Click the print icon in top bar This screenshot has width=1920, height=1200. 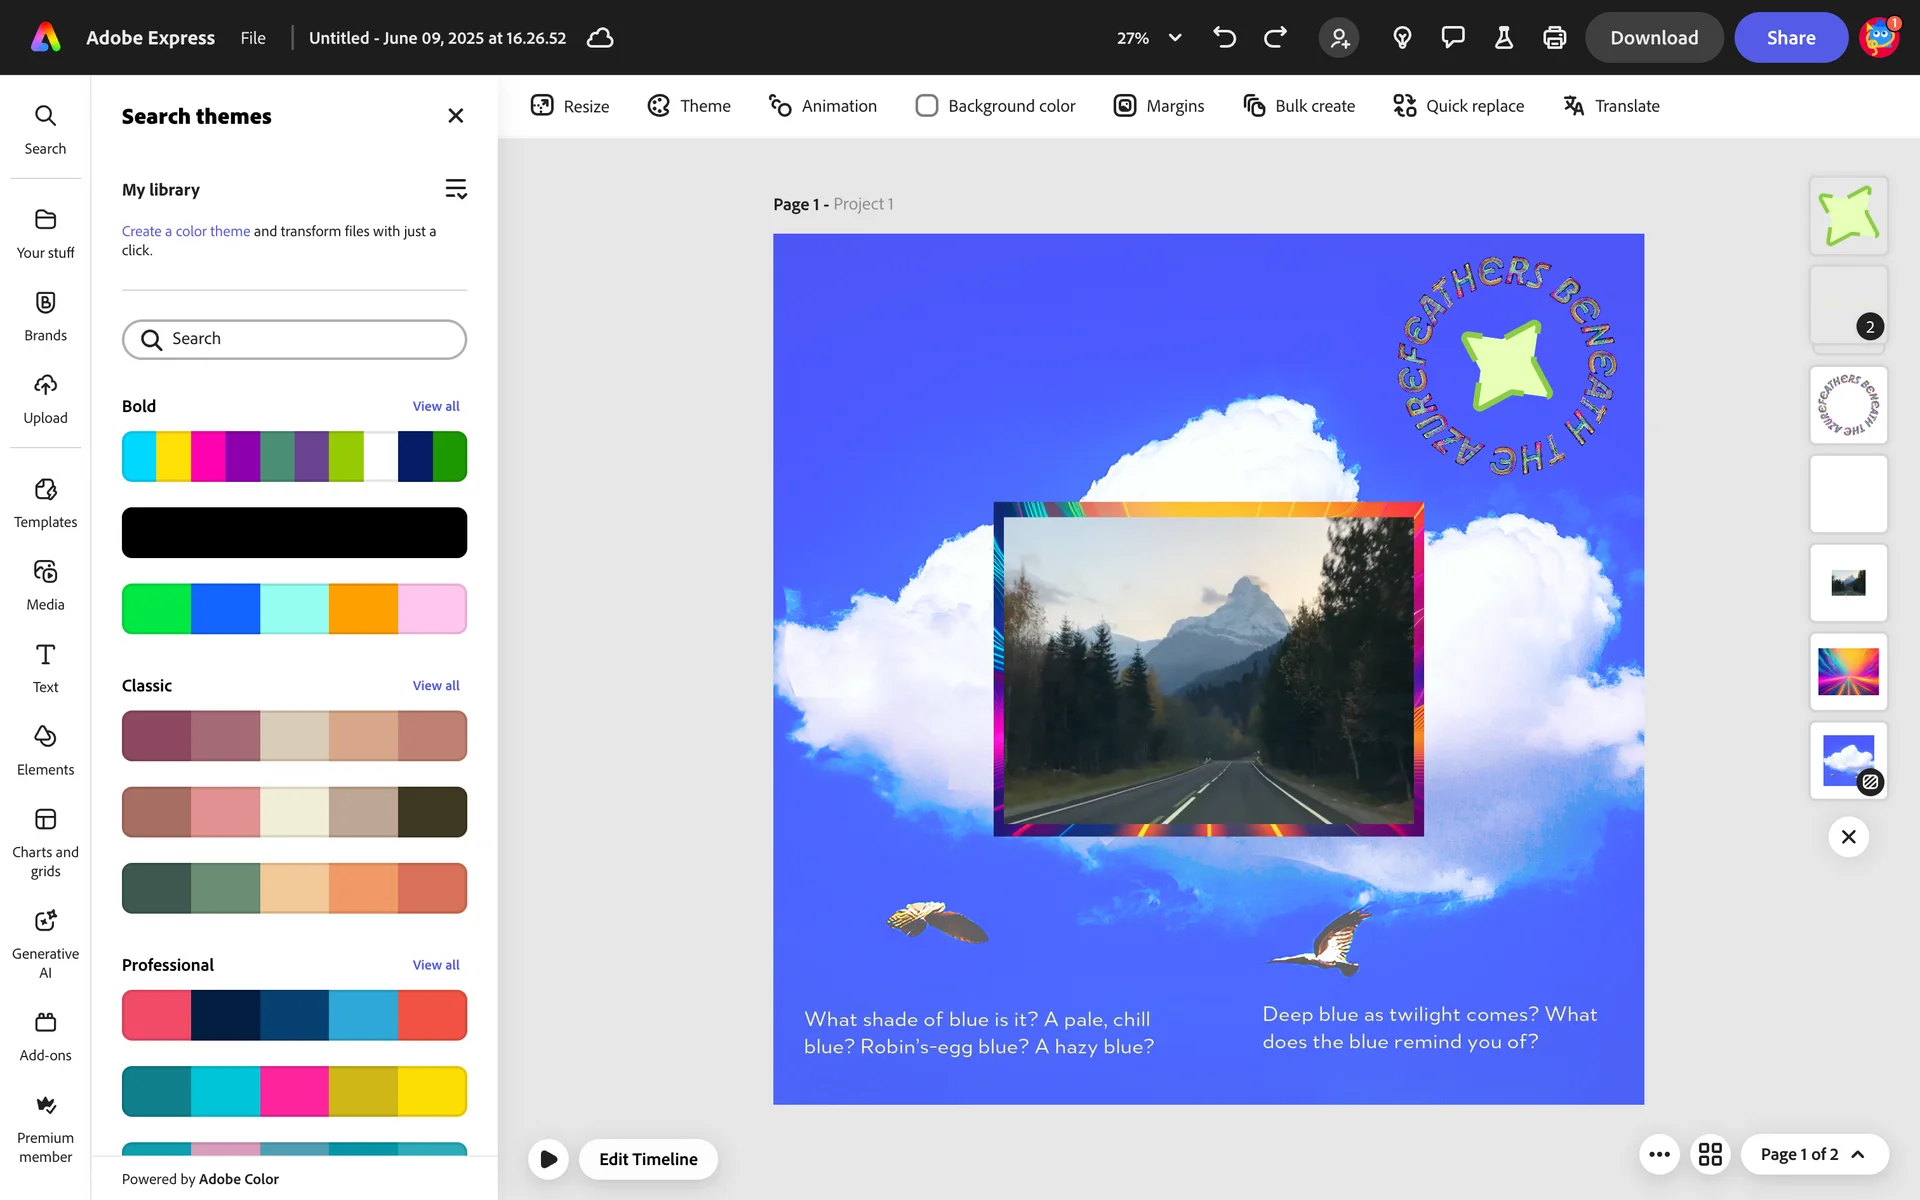coord(1554,38)
